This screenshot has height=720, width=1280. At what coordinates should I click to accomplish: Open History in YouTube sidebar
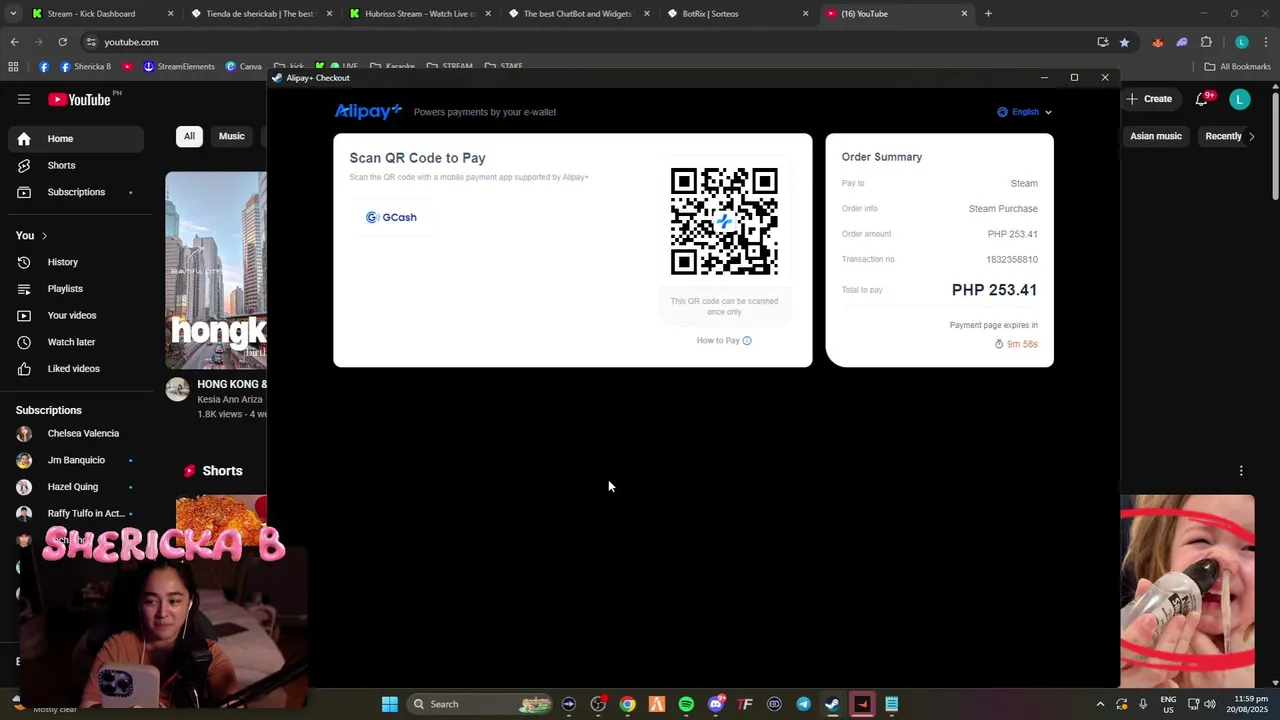click(x=76, y=262)
